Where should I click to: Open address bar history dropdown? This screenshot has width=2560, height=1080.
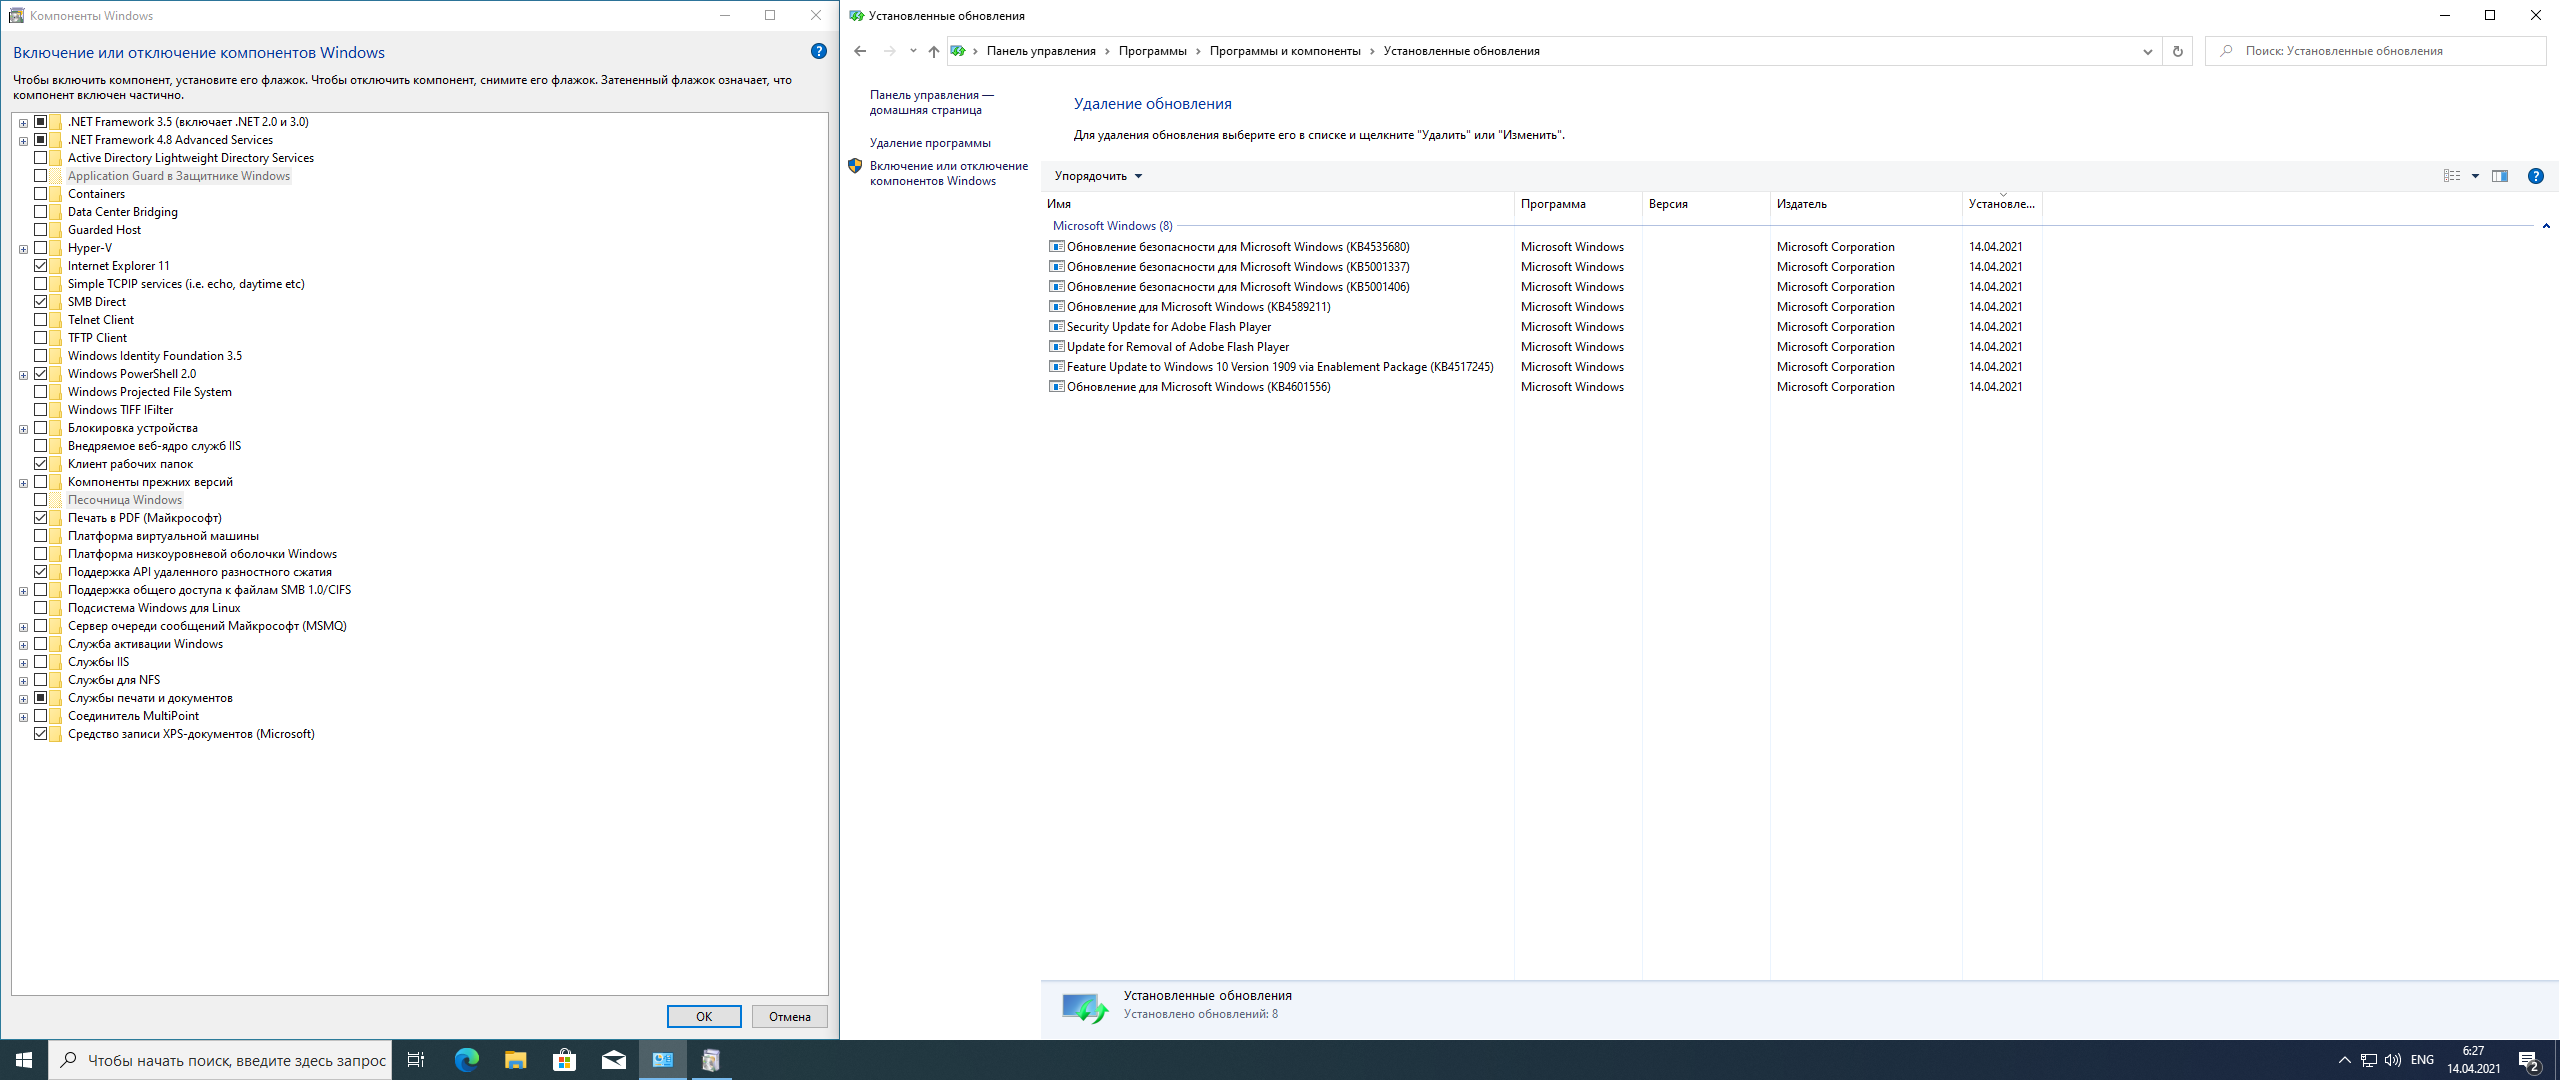point(2147,51)
